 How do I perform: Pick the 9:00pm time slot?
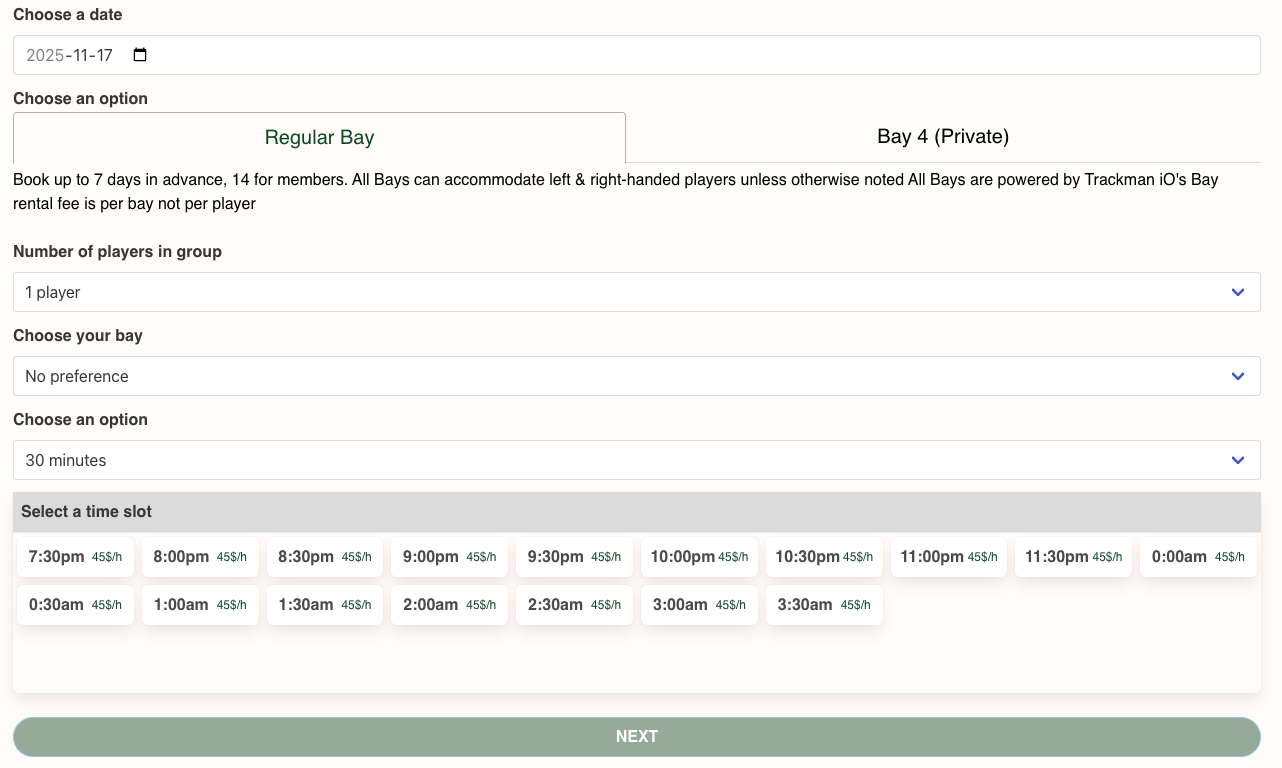click(449, 556)
